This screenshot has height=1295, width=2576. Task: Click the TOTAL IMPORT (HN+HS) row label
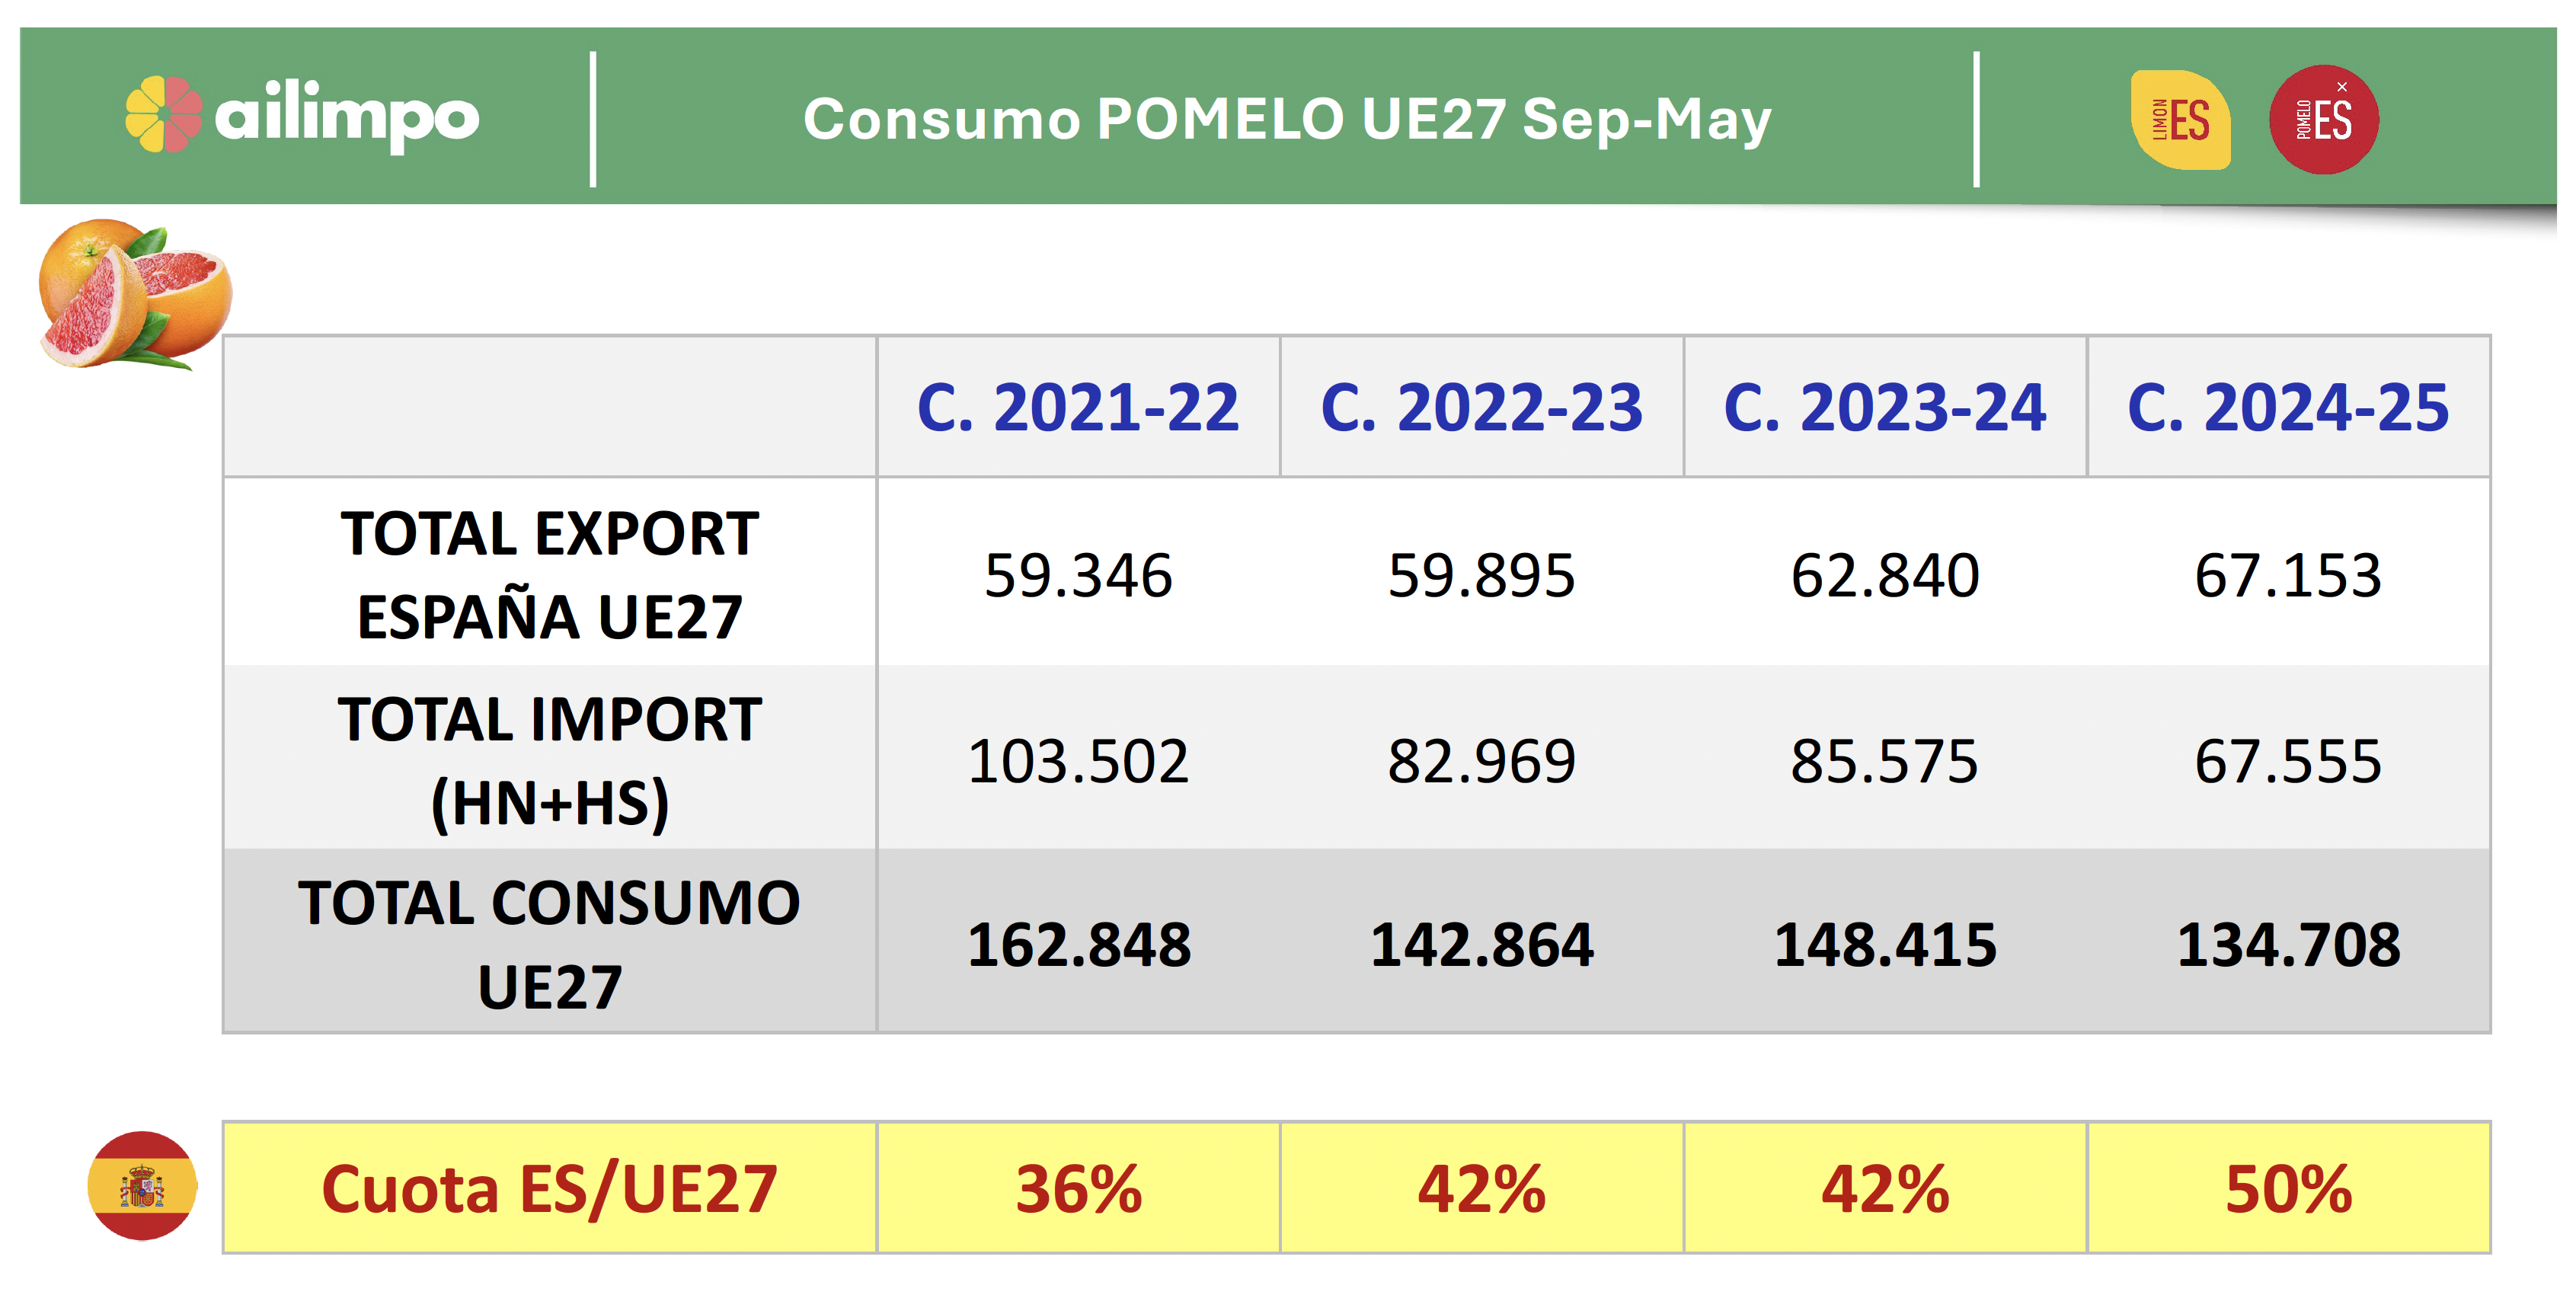[x=550, y=760]
